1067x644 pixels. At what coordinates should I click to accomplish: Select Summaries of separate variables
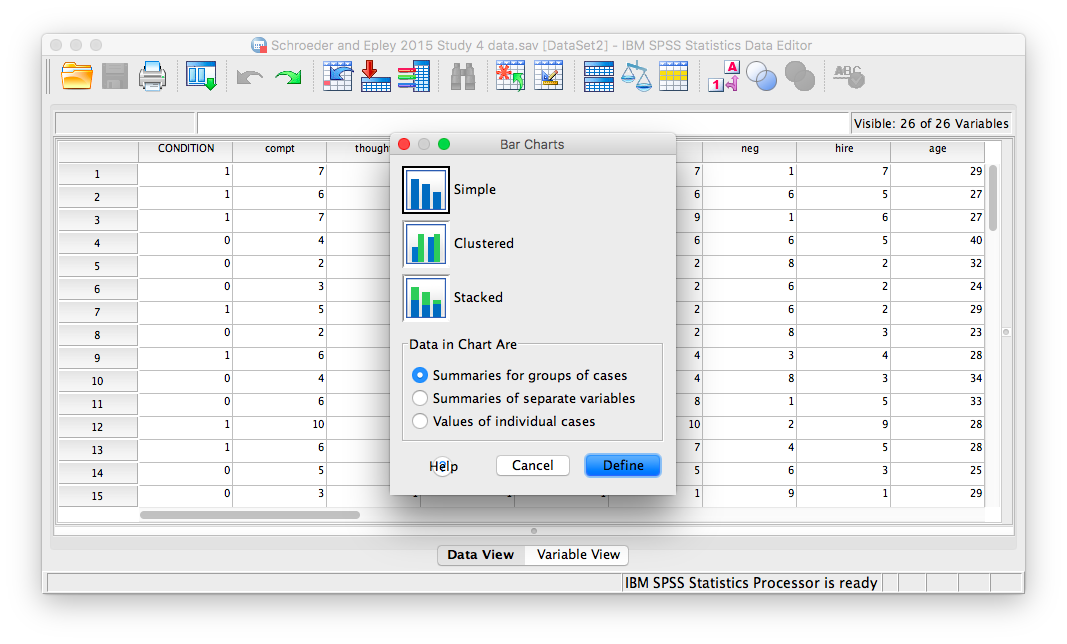pos(420,398)
